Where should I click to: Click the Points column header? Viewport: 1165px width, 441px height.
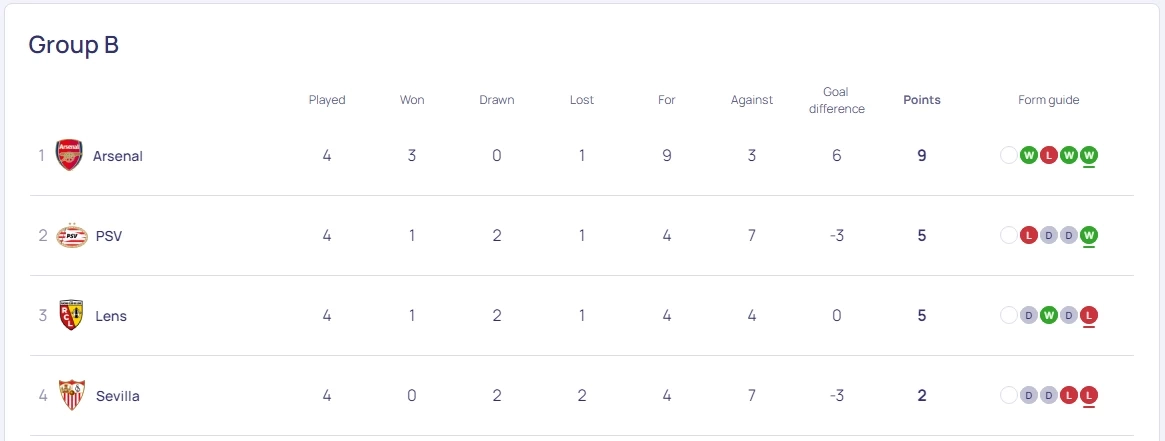tap(921, 100)
